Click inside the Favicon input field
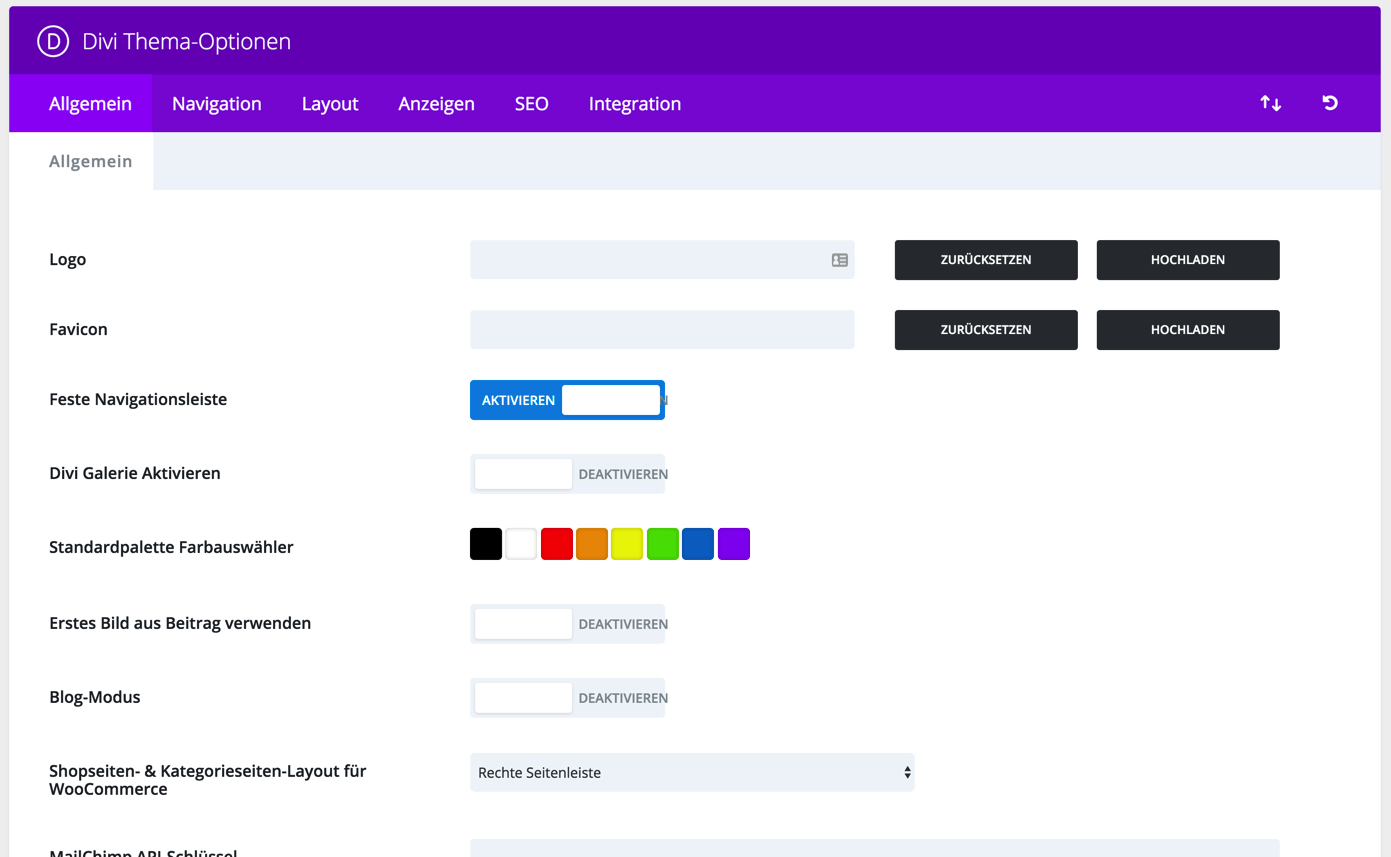1391x857 pixels. [660, 329]
